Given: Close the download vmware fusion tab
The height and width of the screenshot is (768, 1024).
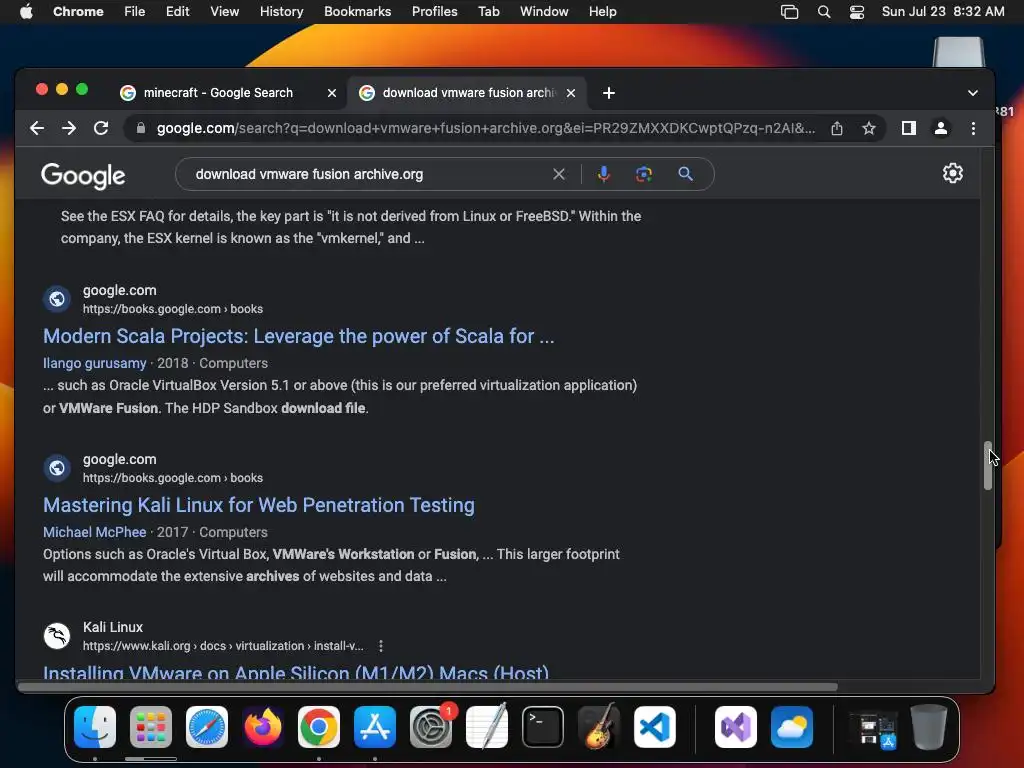Looking at the screenshot, I should pyautogui.click(x=571, y=93).
